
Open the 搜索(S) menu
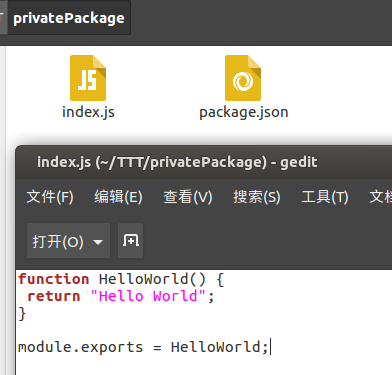(x=257, y=197)
